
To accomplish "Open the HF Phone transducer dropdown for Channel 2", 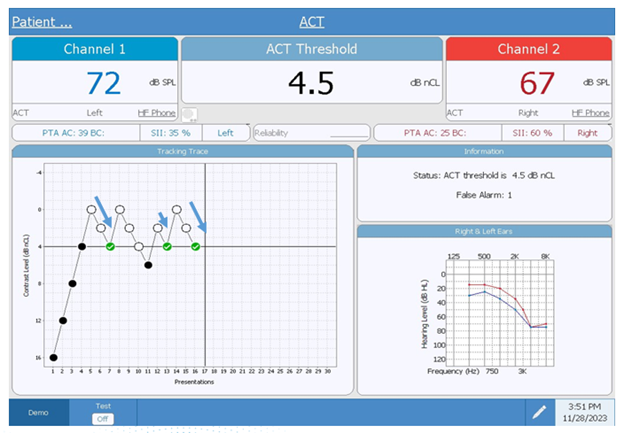I will pyautogui.click(x=590, y=113).
